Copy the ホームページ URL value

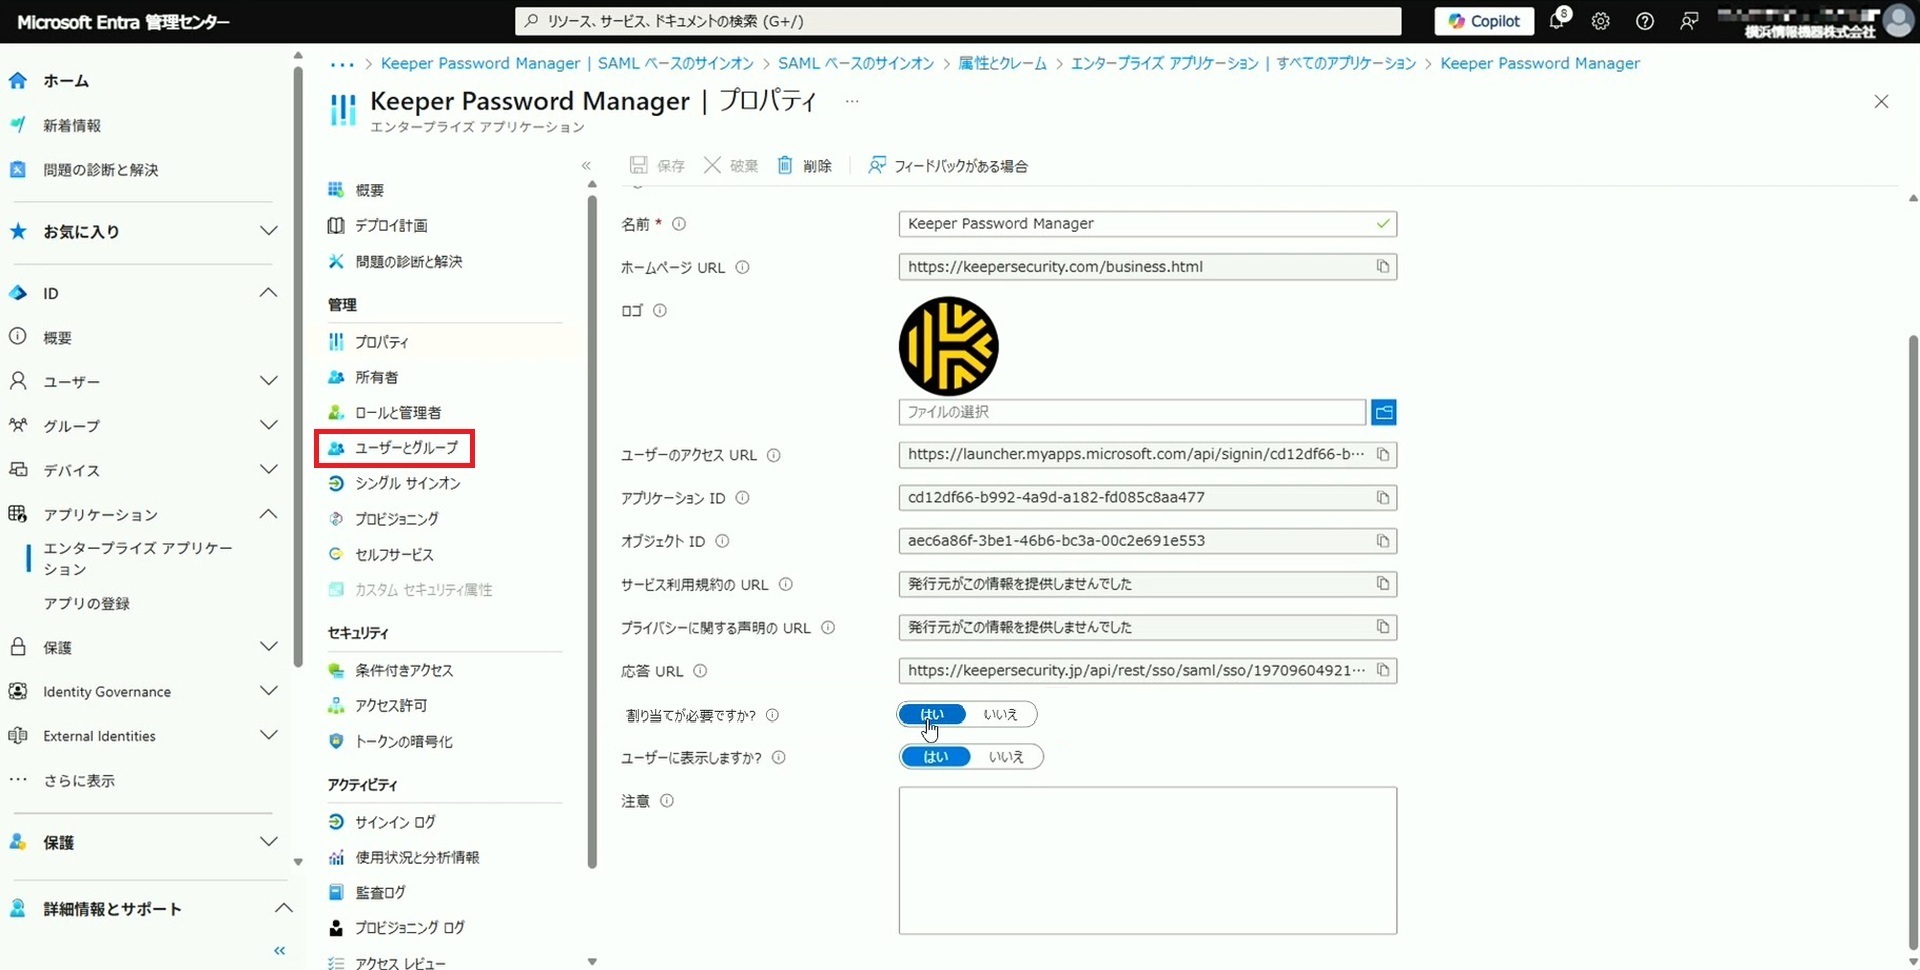click(x=1382, y=267)
